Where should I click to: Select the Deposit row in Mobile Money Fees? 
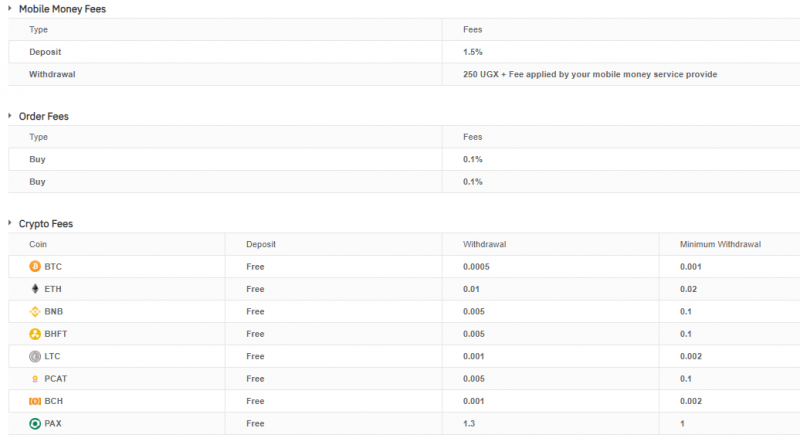tap(404, 52)
